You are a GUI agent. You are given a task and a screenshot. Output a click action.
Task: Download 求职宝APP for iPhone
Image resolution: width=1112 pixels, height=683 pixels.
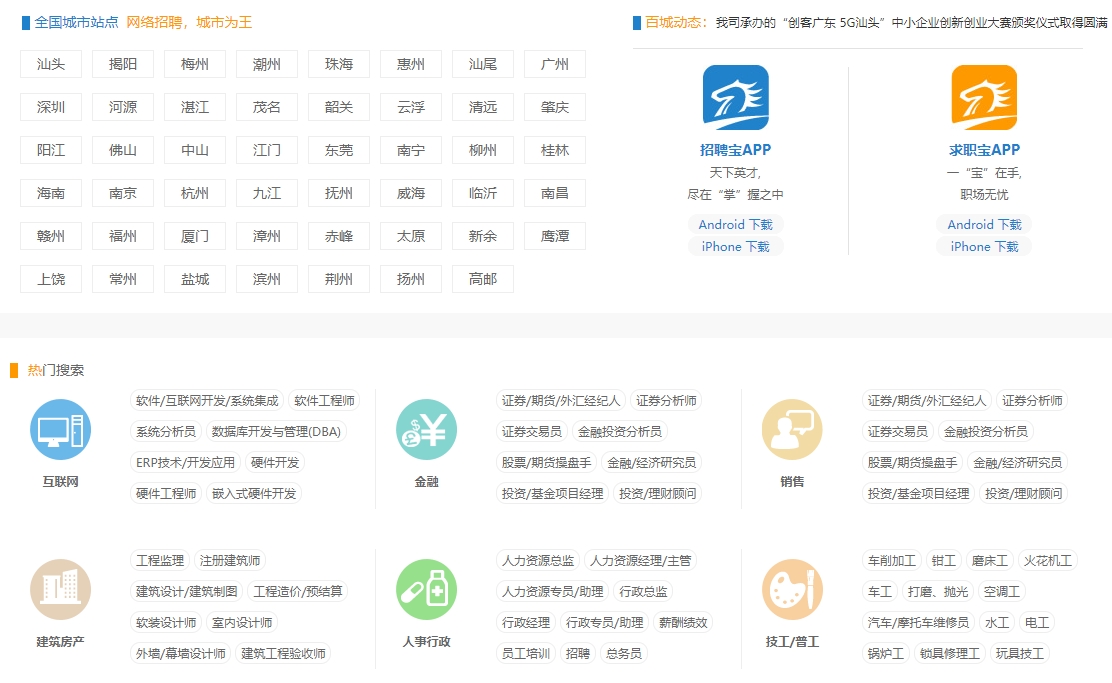click(984, 247)
